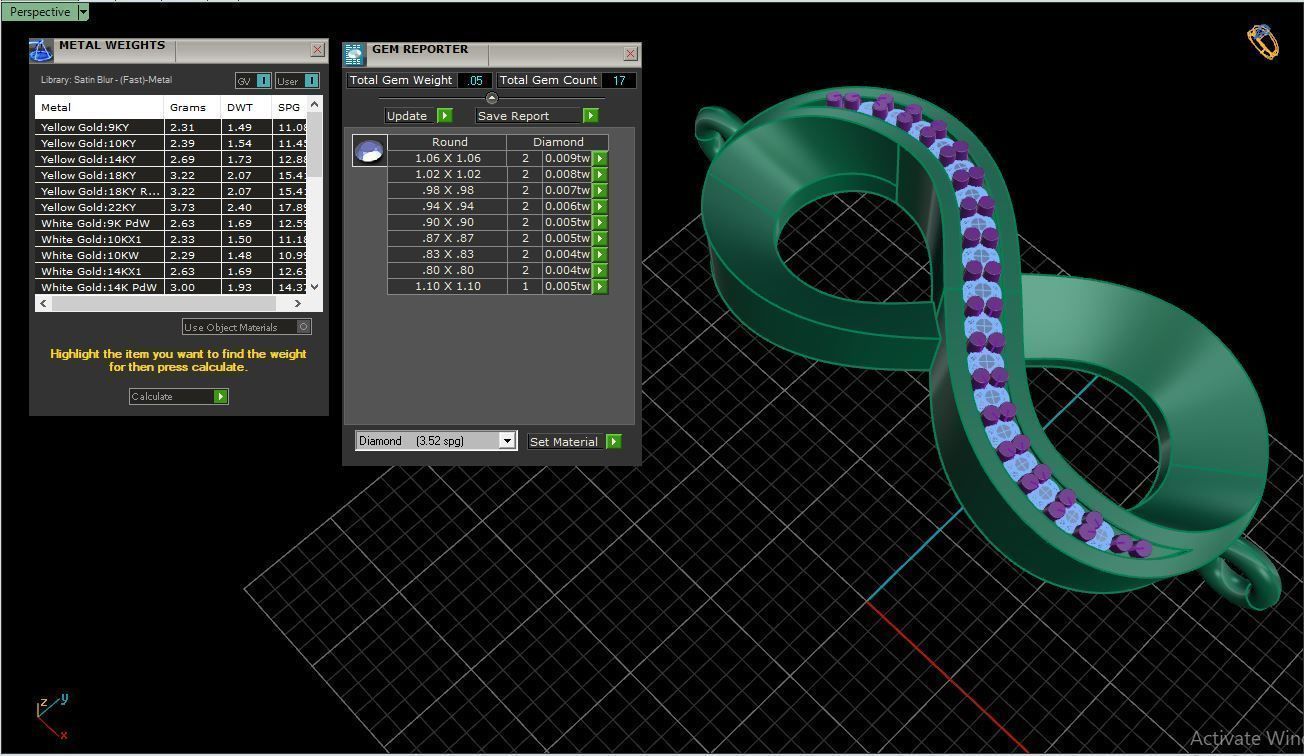The image size is (1304, 756).
Task: Click the green arrow next to Calculate
Action: (221, 397)
